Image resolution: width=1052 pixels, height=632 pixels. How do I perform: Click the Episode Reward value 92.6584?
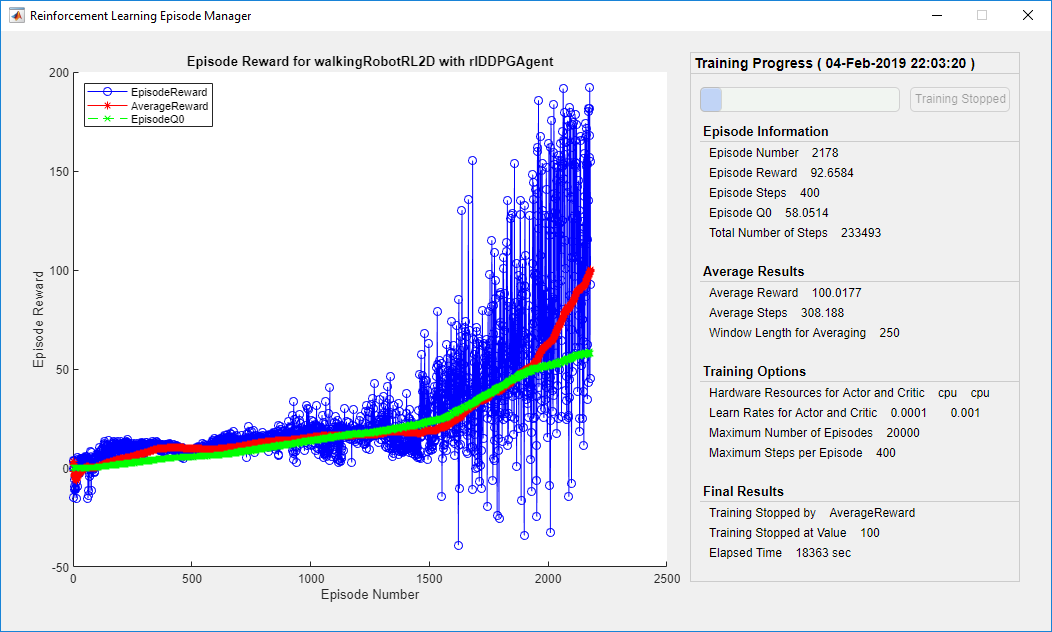[832, 173]
